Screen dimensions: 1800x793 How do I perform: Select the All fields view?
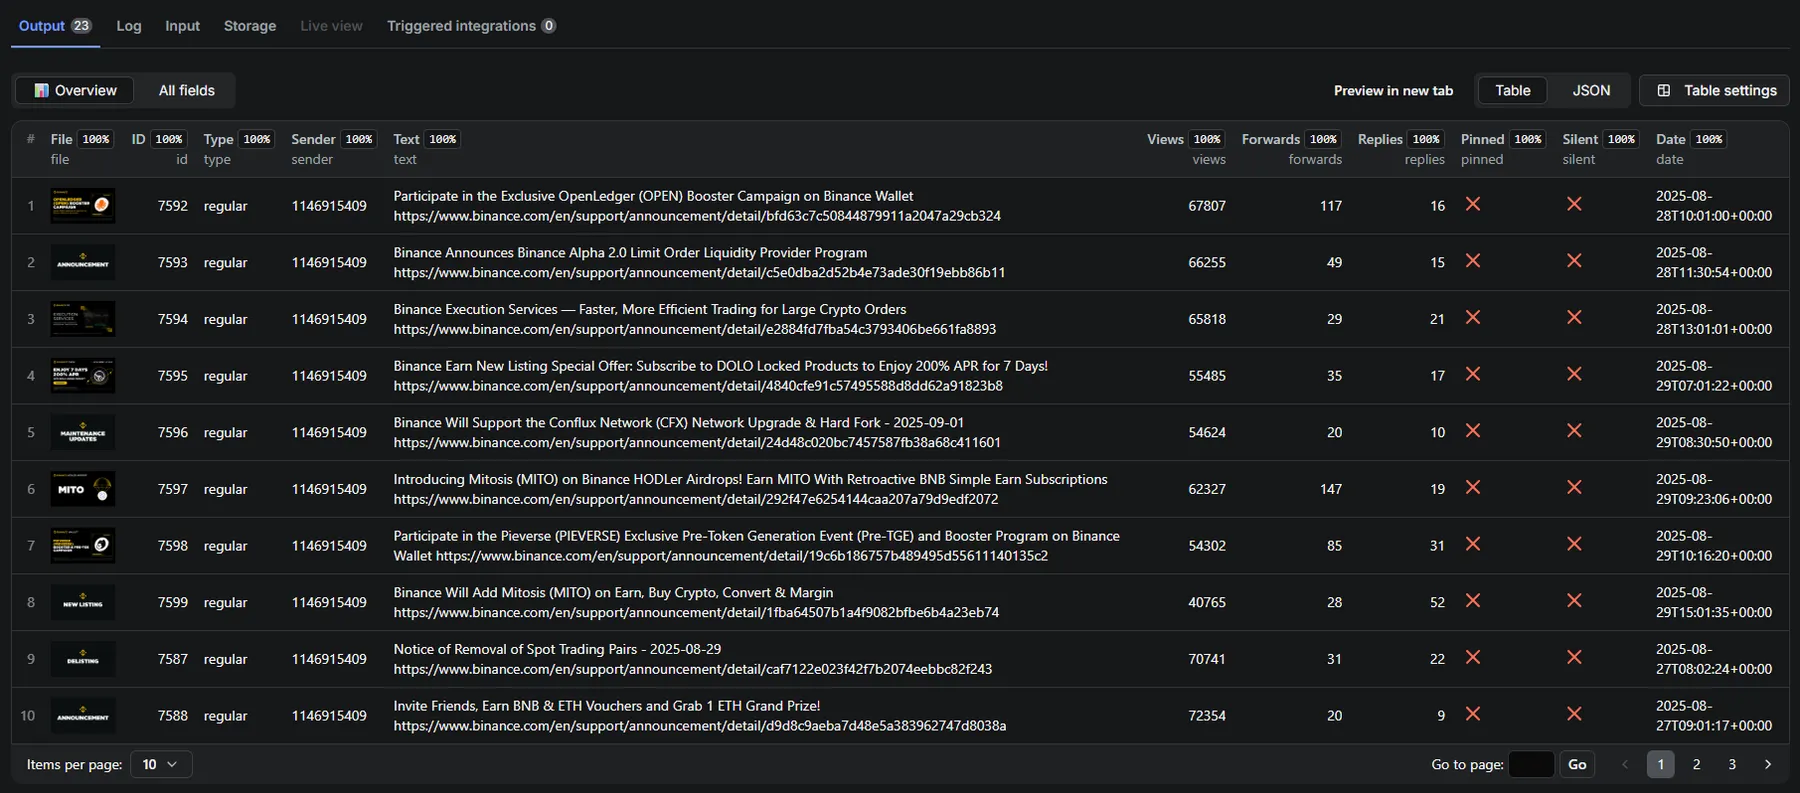click(x=187, y=90)
